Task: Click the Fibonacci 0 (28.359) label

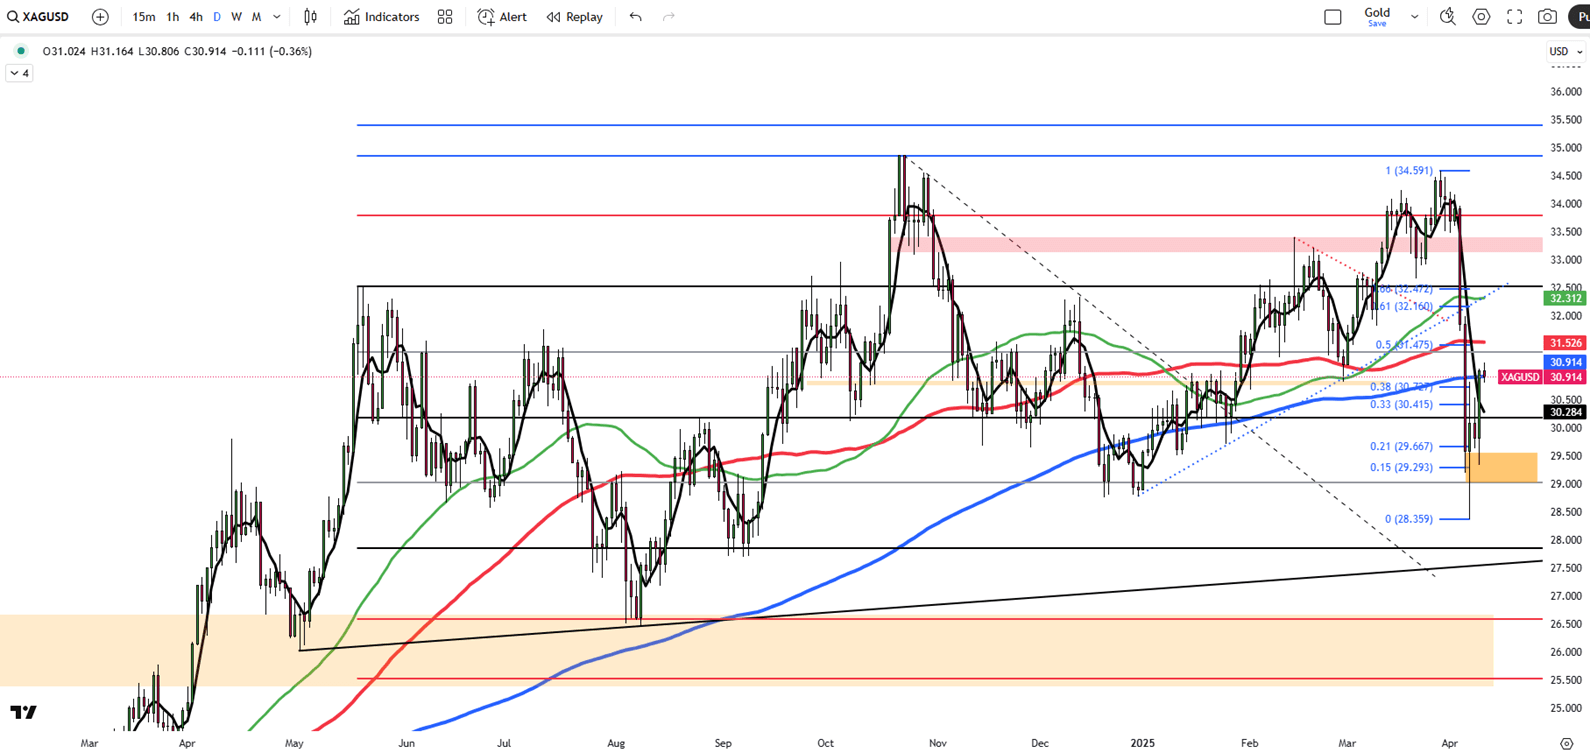Action: (x=1409, y=519)
